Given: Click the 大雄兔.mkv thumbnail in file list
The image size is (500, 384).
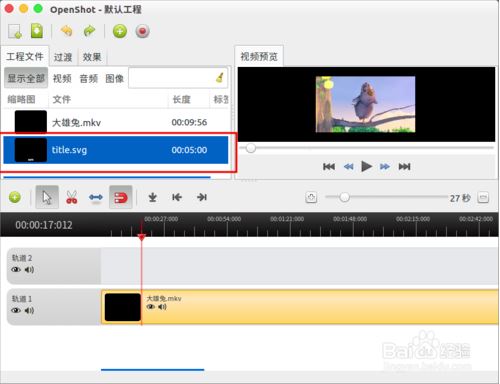Looking at the screenshot, I should 31,122.
